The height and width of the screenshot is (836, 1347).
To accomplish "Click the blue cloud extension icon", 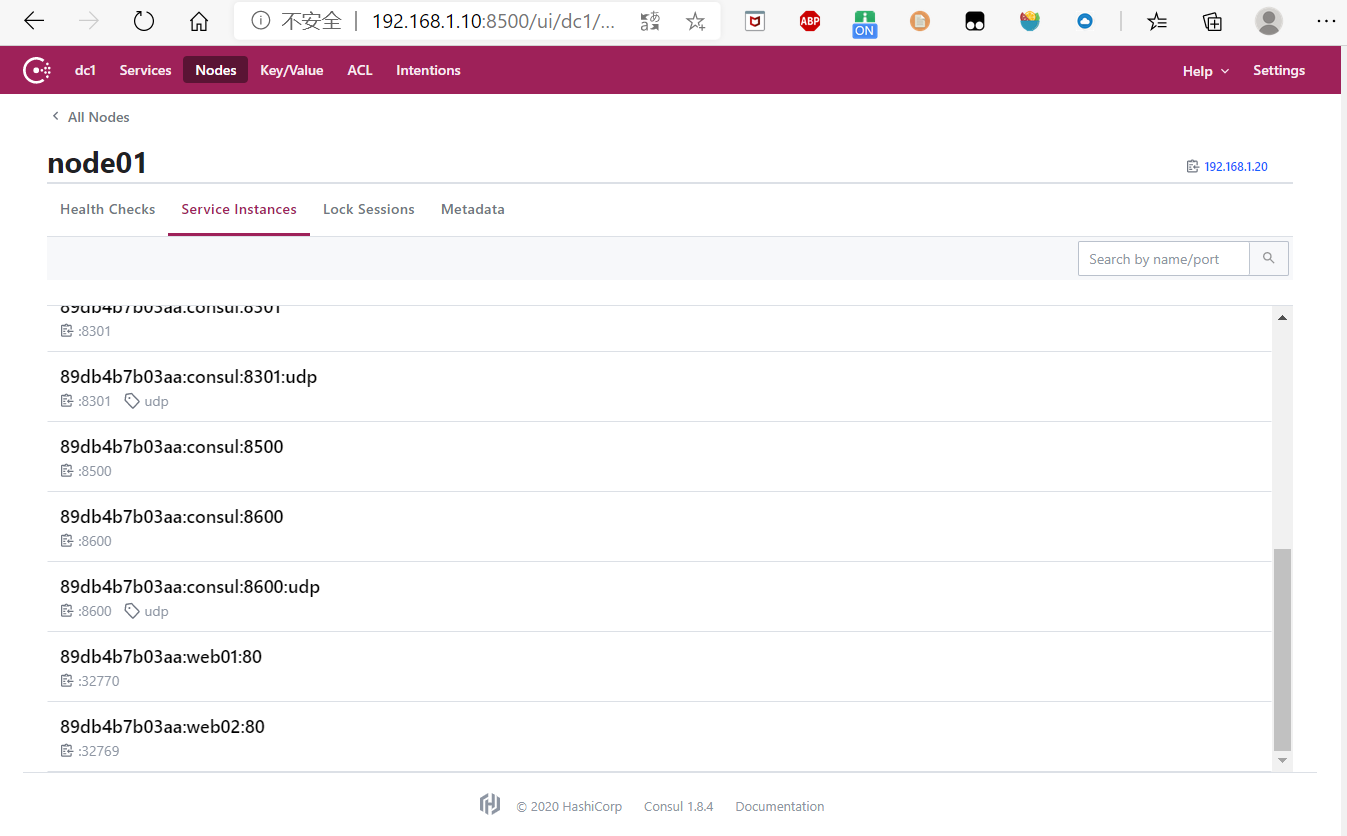I will coord(1085,21).
